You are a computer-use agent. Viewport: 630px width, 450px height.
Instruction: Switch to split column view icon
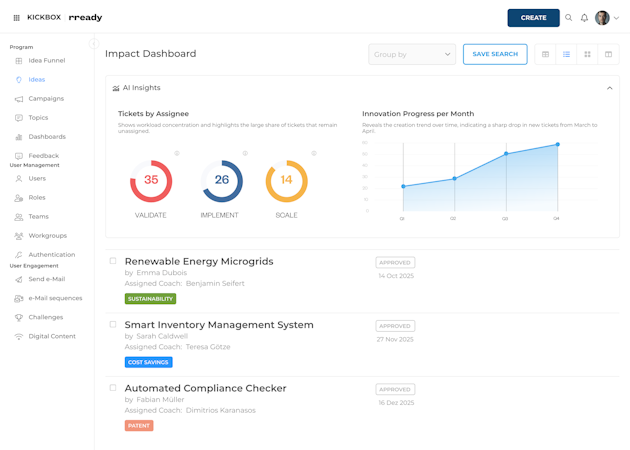coord(608,54)
